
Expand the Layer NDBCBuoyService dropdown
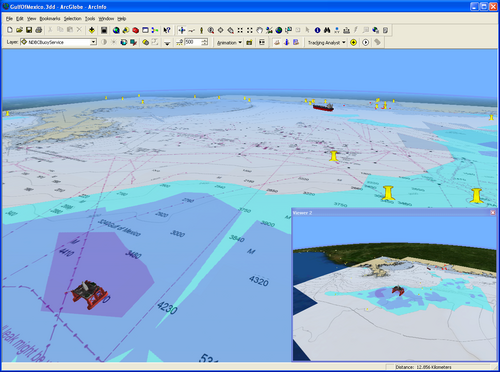[94, 42]
